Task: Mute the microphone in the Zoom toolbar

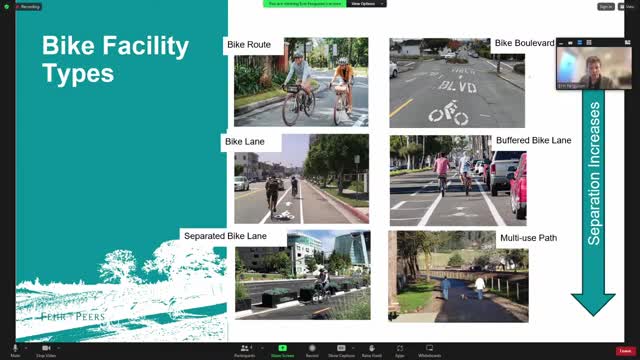Action: click(x=16, y=350)
